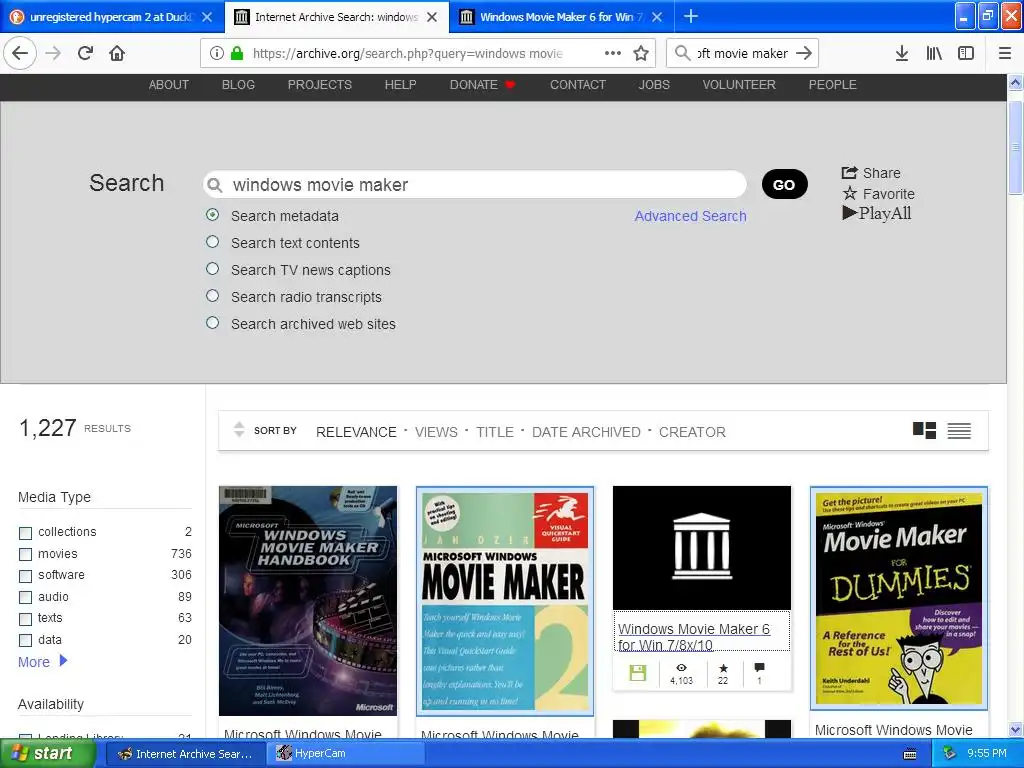The width and height of the screenshot is (1024, 768).
Task: Switch to the unregistered hypercam 2 tab
Action: [x=111, y=17]
